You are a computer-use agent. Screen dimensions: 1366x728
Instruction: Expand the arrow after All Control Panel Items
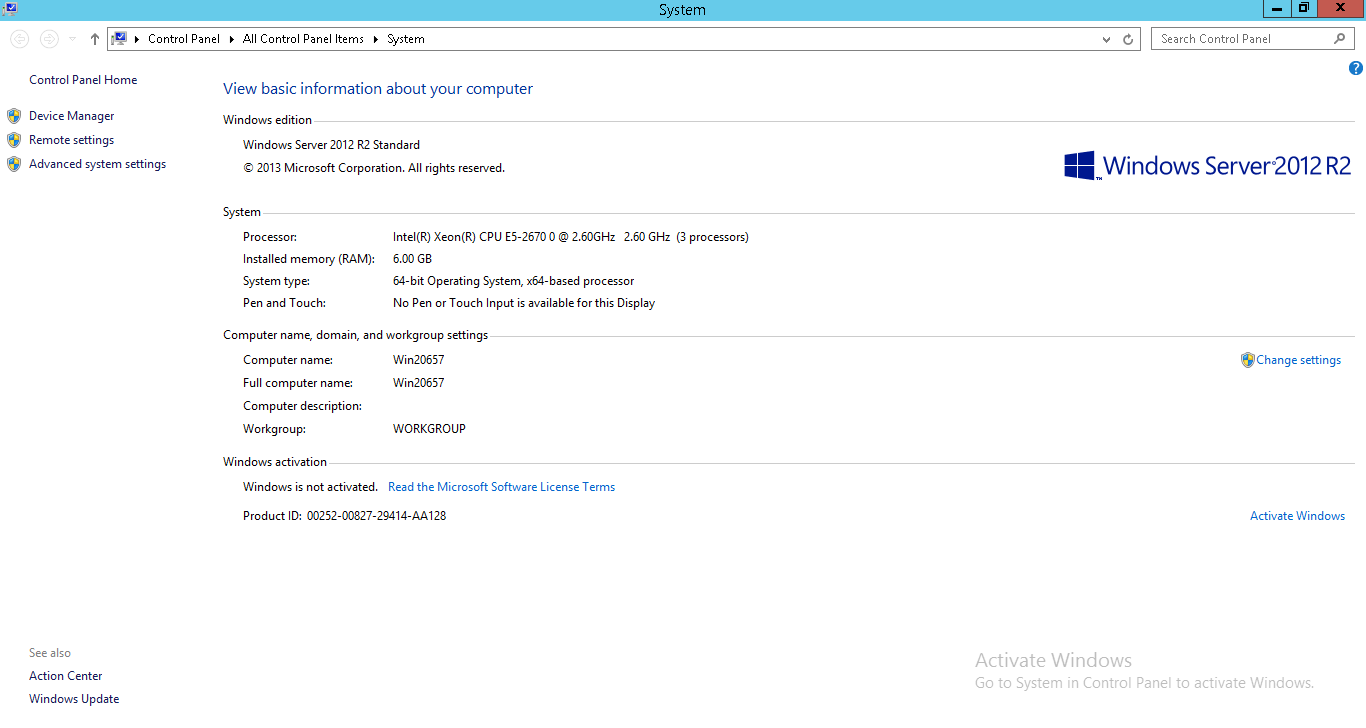click(x=376, y=39)
